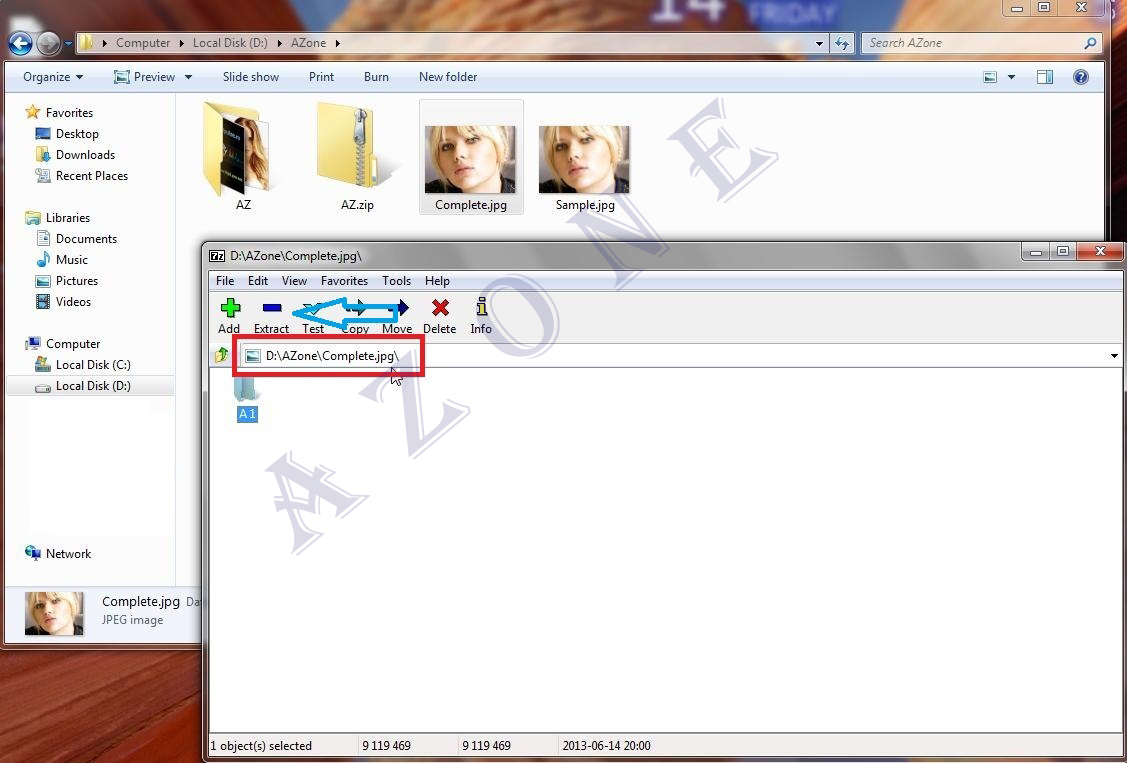Click Local Disk (D:) in the breadcrumb
Image resolution: width=1127 pixels, height=763 pixels.
(230, 43)
